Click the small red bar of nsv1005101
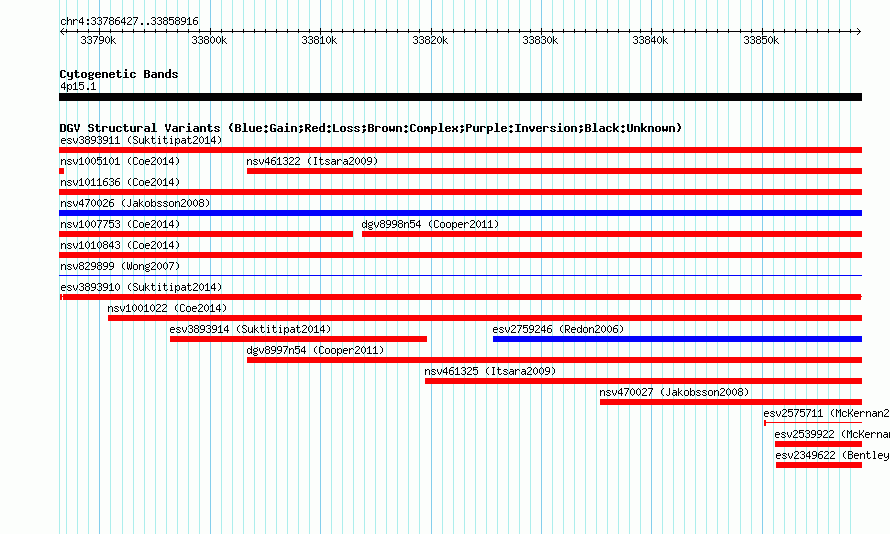The height and width of the screenshot is (534, 890). [x=61, y=171]
